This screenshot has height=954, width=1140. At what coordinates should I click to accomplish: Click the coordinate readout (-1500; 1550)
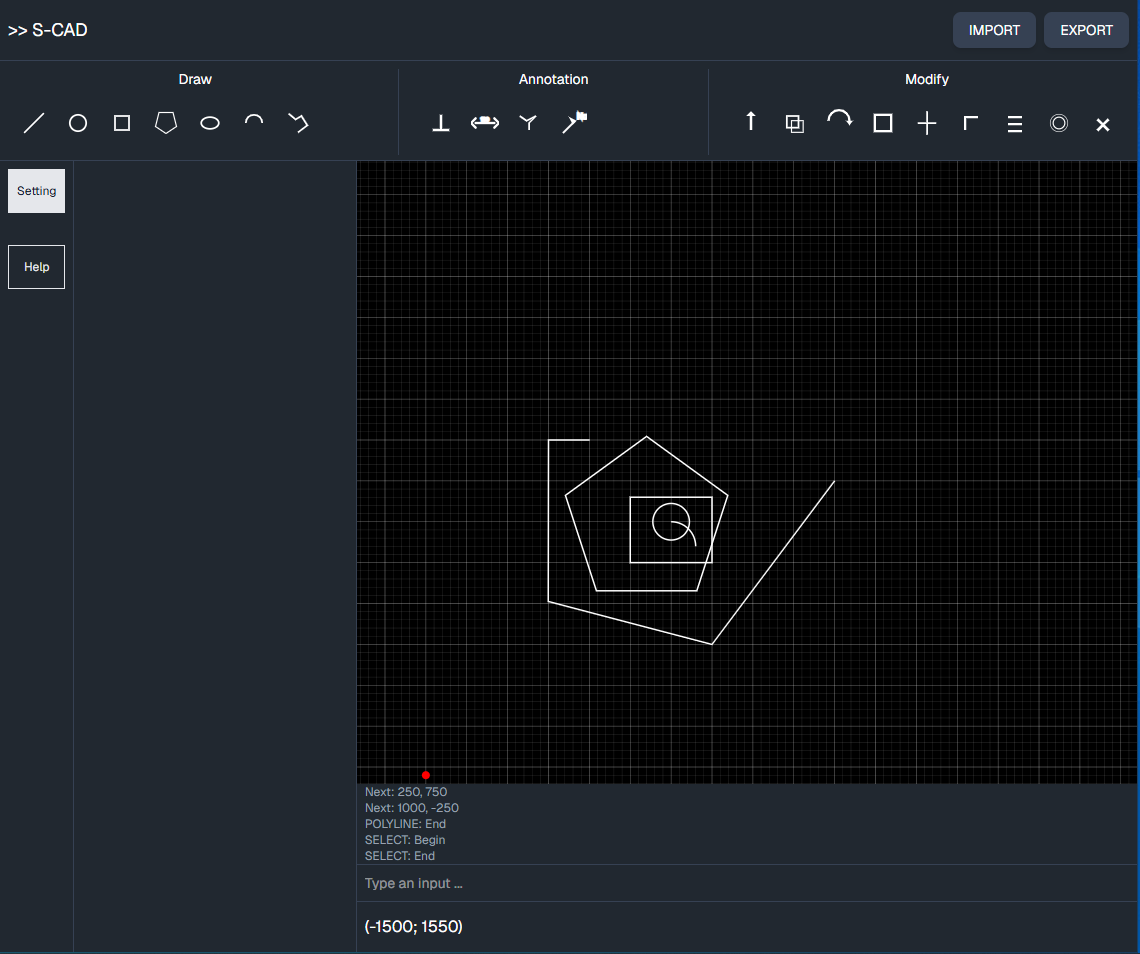tap(413, 926)
